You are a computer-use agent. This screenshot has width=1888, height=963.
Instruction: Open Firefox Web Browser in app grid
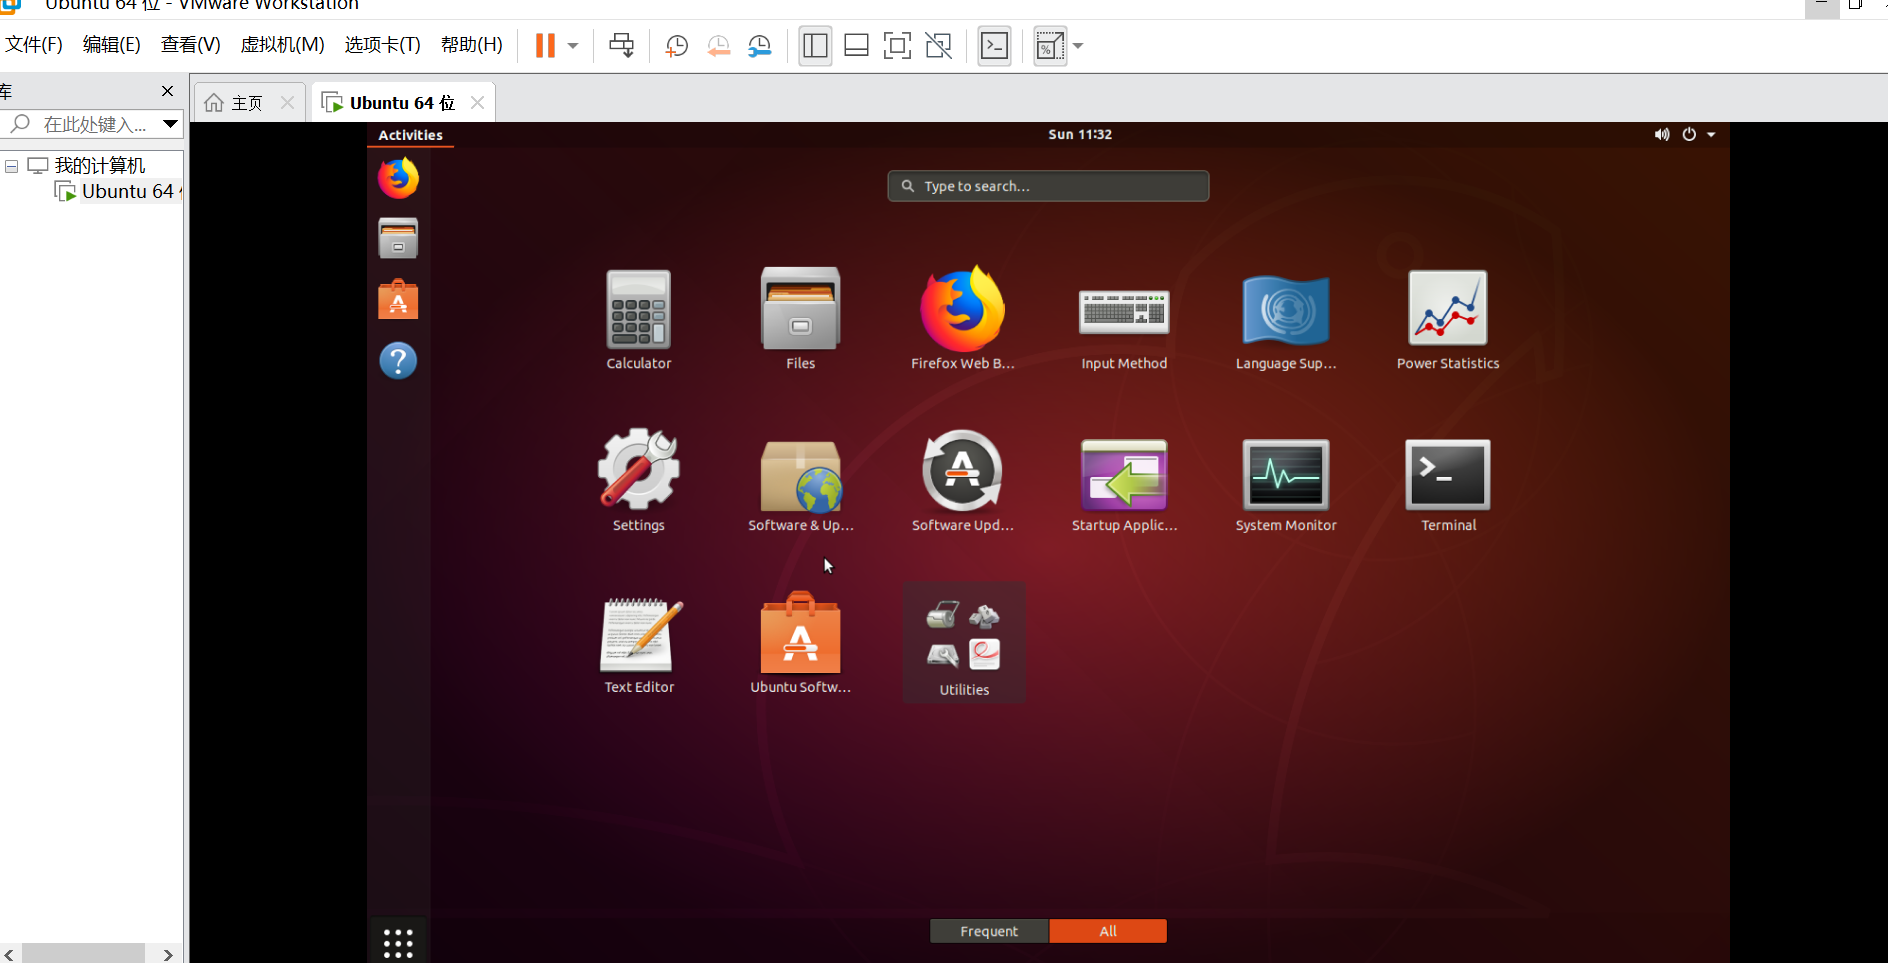point(962,320)
